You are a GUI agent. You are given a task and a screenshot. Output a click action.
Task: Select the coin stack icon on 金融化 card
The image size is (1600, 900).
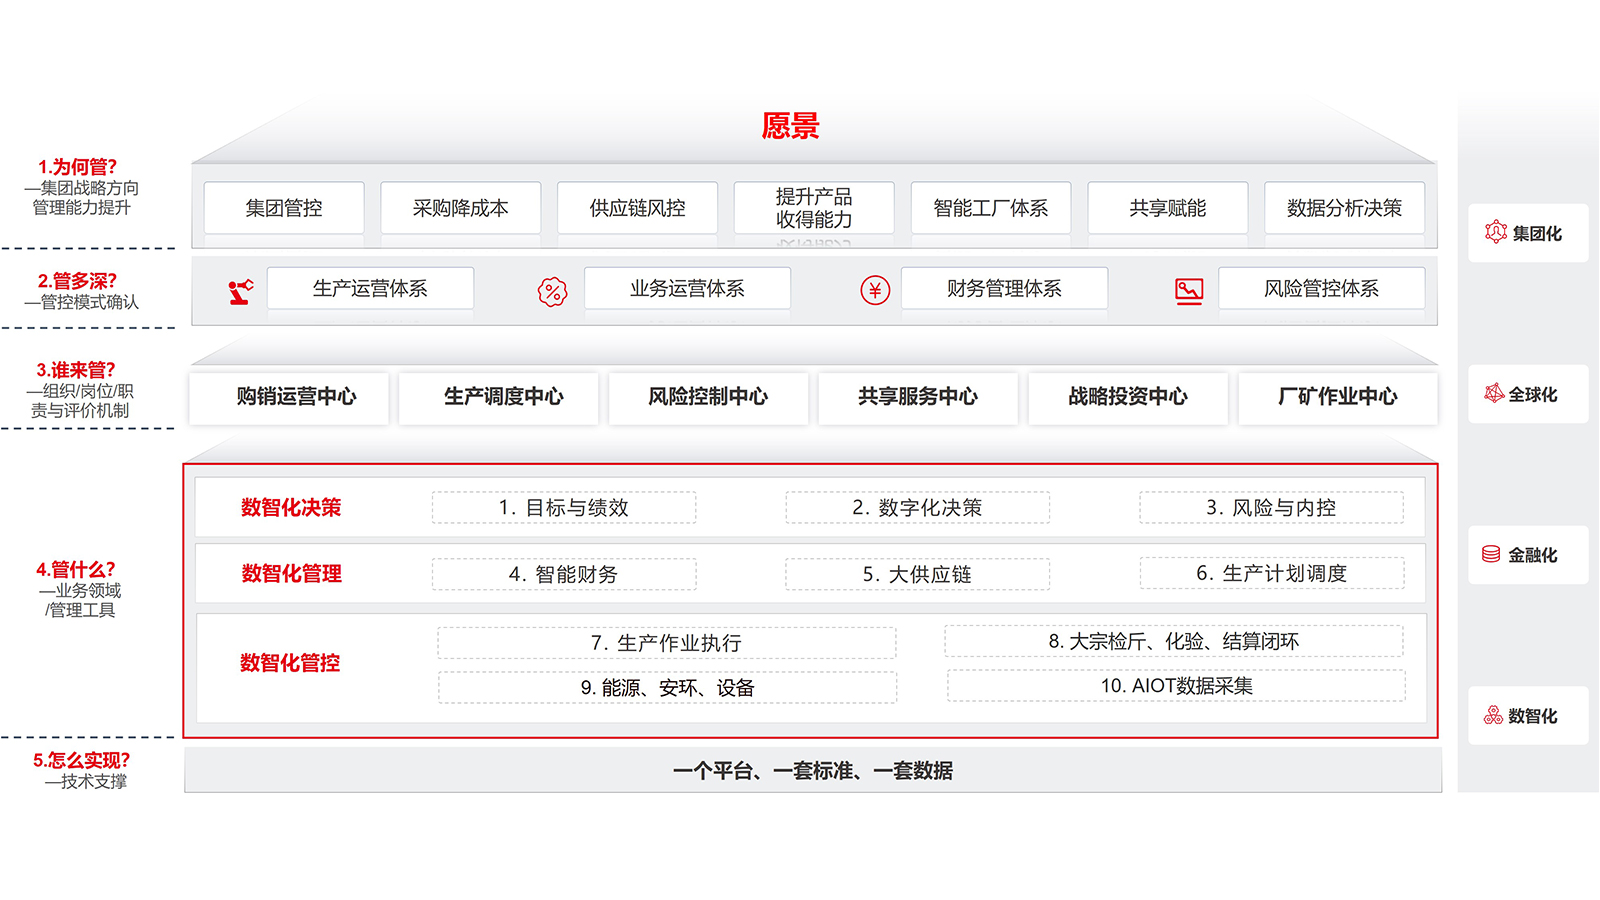tap(1490, 554)
